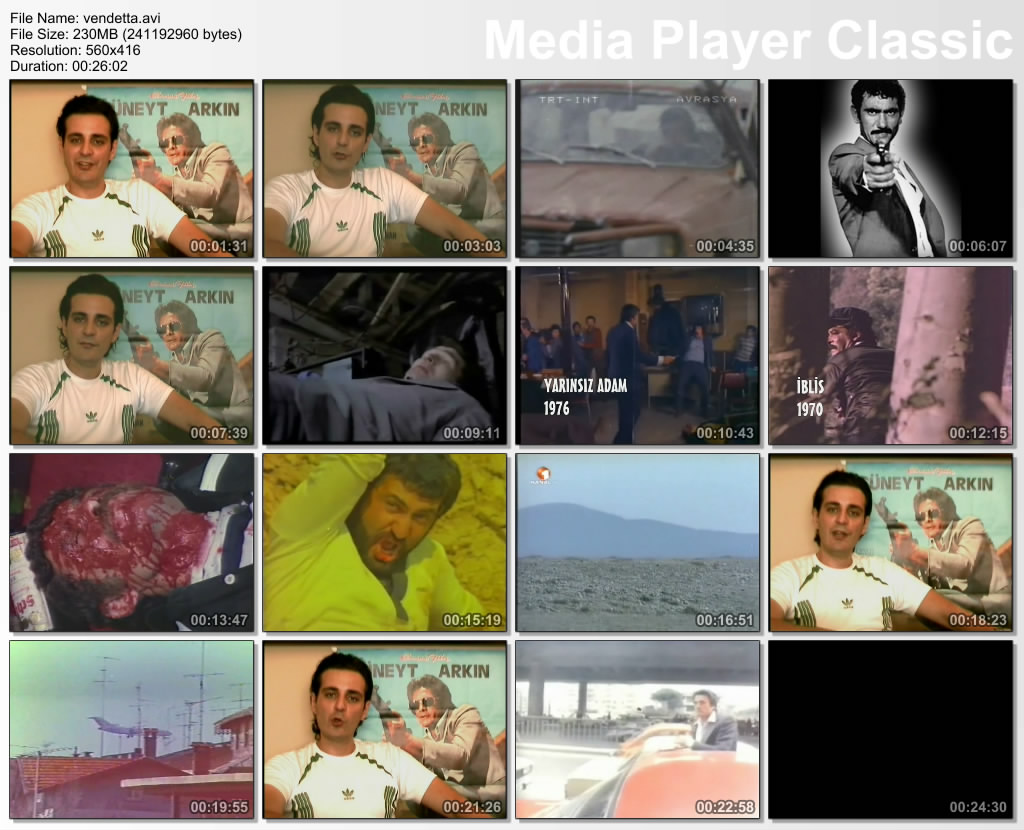1024x830 pixels.
Task: Open the red car thumbnail at 00:22:58
Action: point(638,730)
